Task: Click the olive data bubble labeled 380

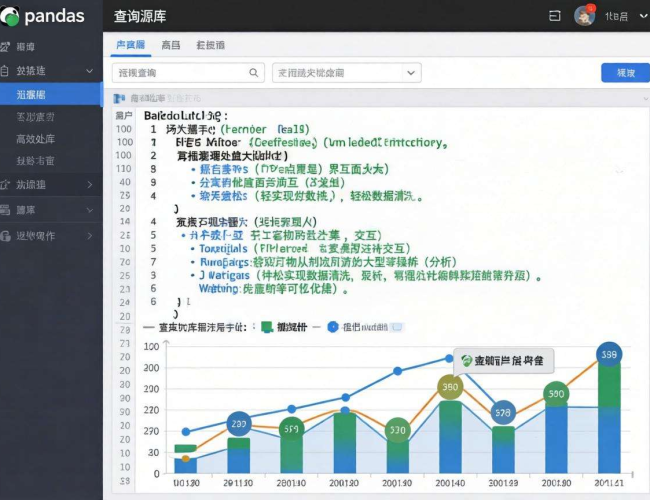Action: point(450,387)
